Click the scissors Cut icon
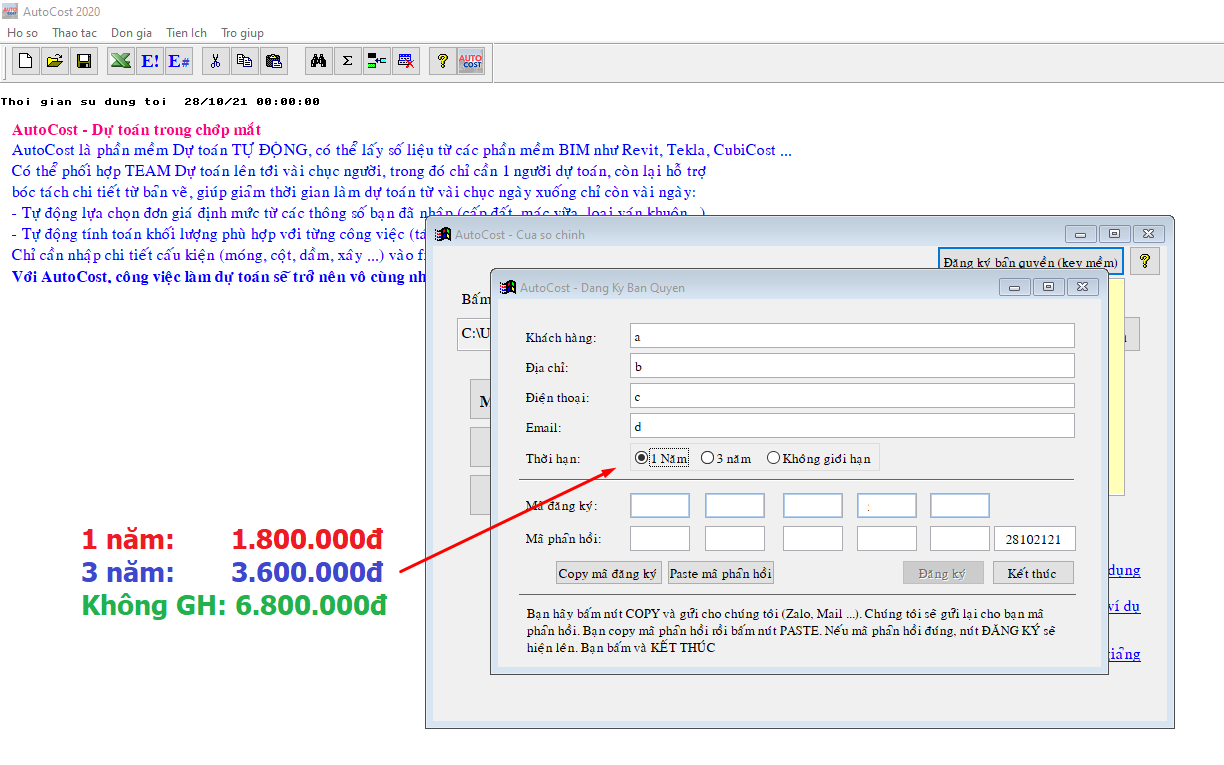The height and width of the screenshot is (765, 1224). pos(215,61)
